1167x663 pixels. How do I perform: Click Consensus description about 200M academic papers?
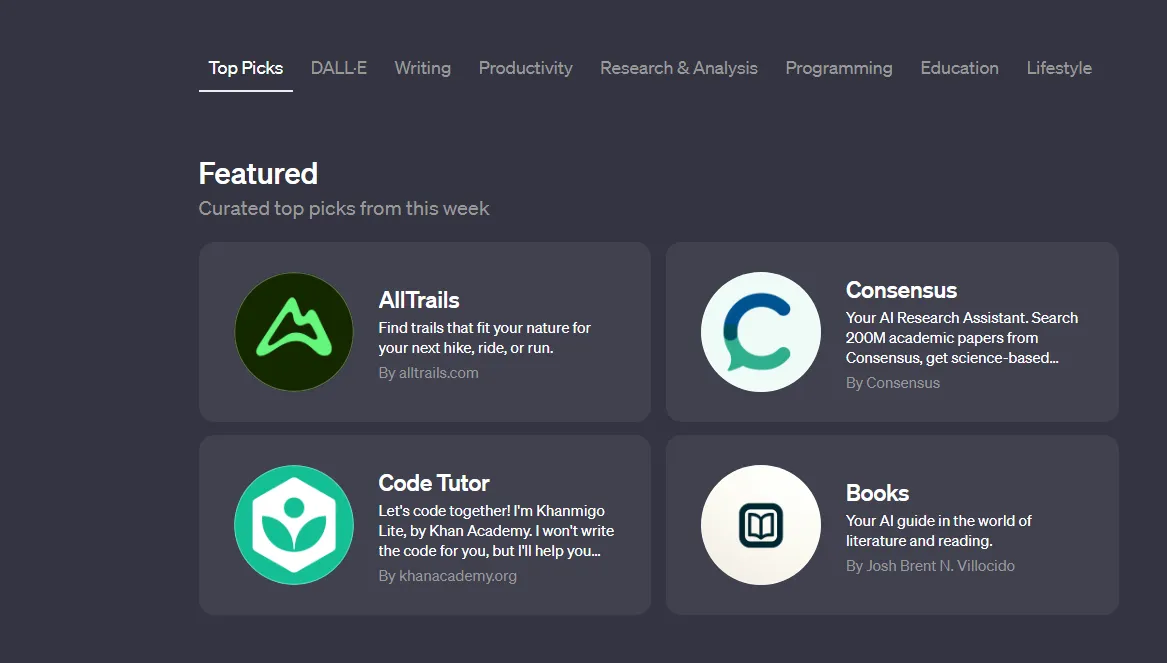tap(962, 338)
